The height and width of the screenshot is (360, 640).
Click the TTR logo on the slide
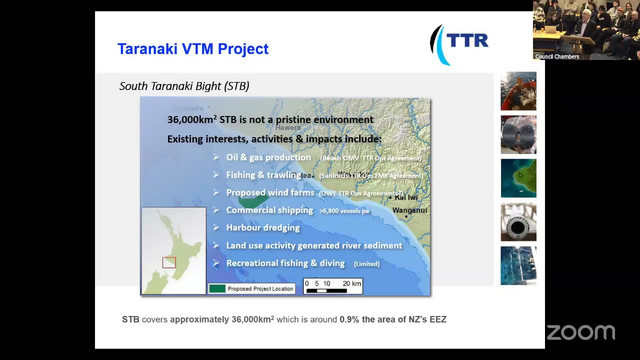coord(459,44)
